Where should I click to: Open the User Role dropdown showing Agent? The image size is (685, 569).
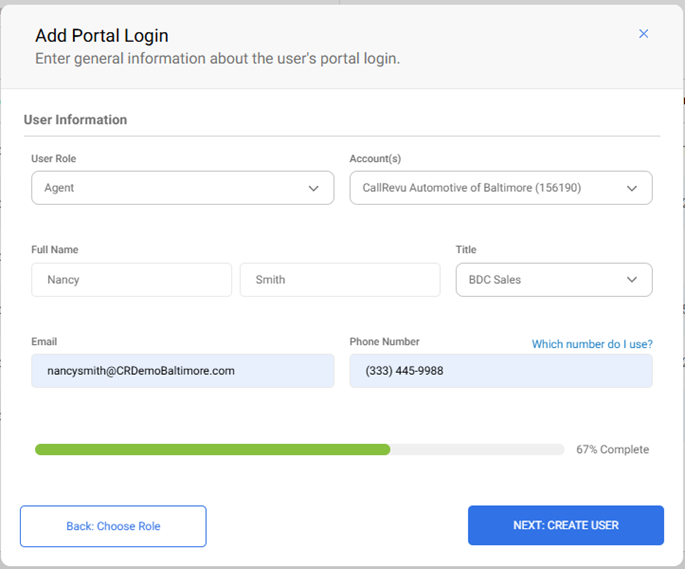tap(183, 188)
